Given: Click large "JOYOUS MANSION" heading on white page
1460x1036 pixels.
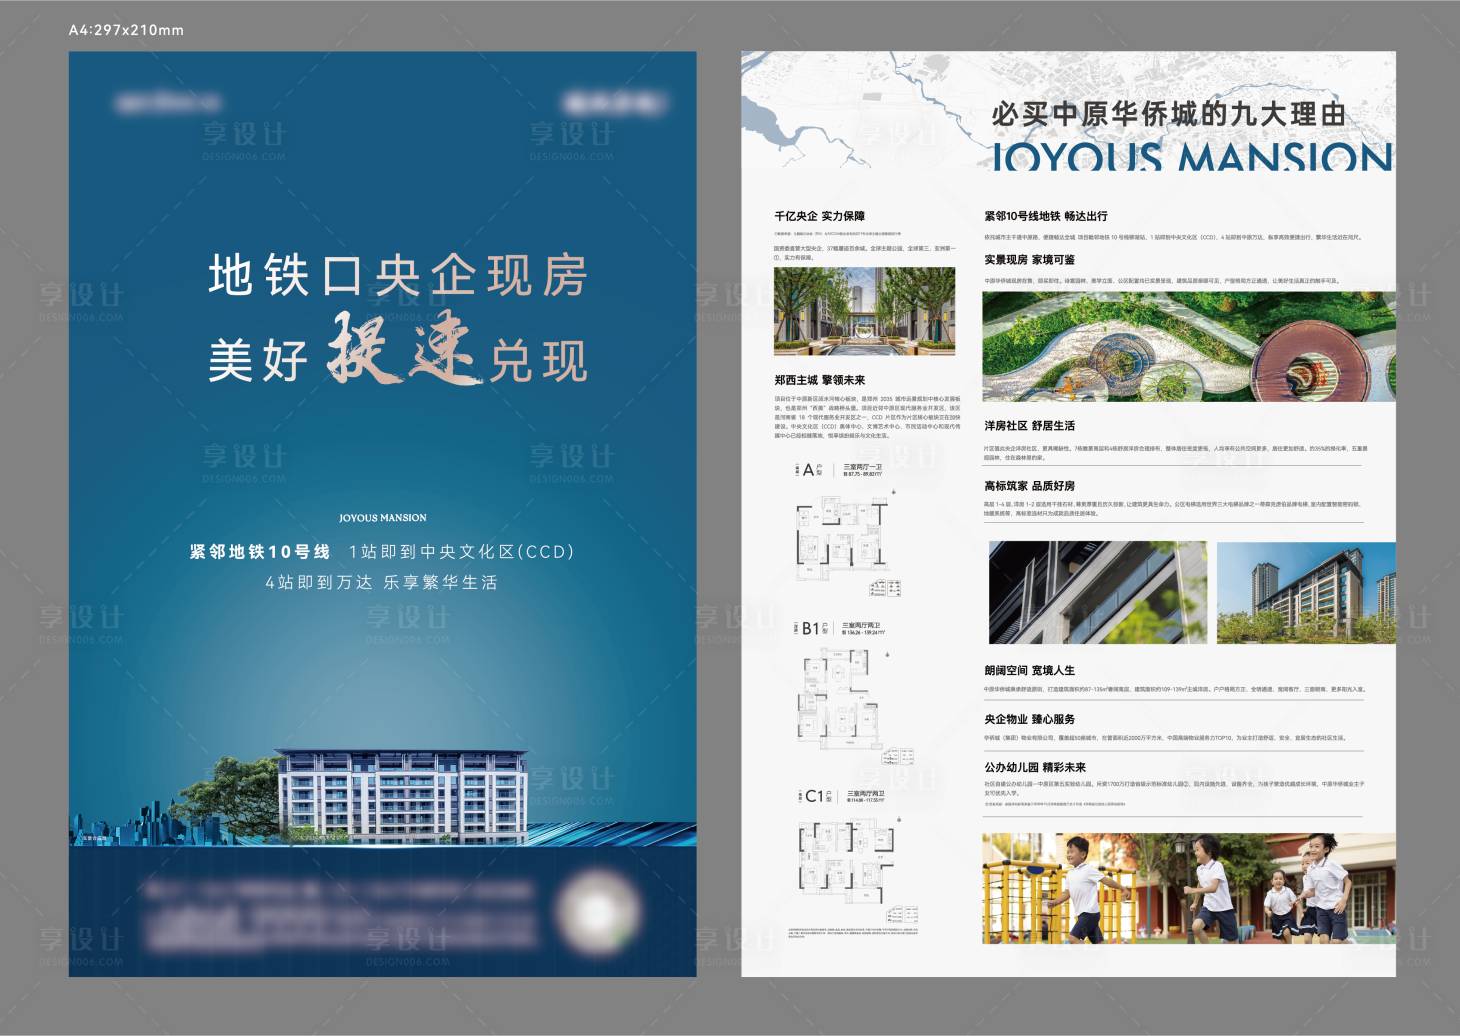Looking at the screenshot, I should click(x=1192, y=156).
